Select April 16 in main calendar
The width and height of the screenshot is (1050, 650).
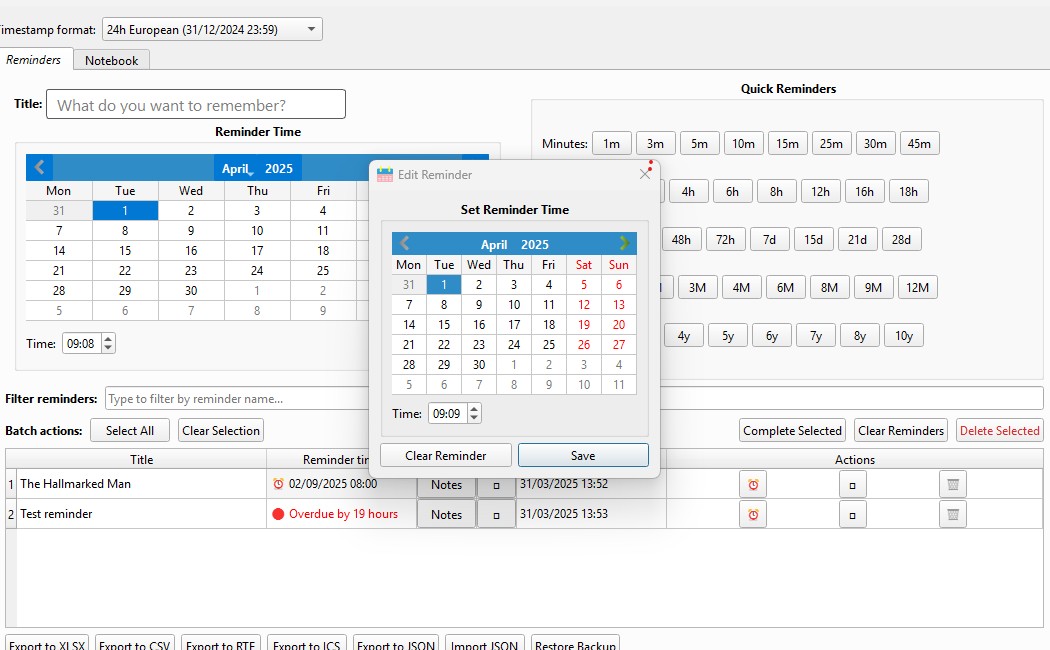pyautogui.click(x=191, y=250)
